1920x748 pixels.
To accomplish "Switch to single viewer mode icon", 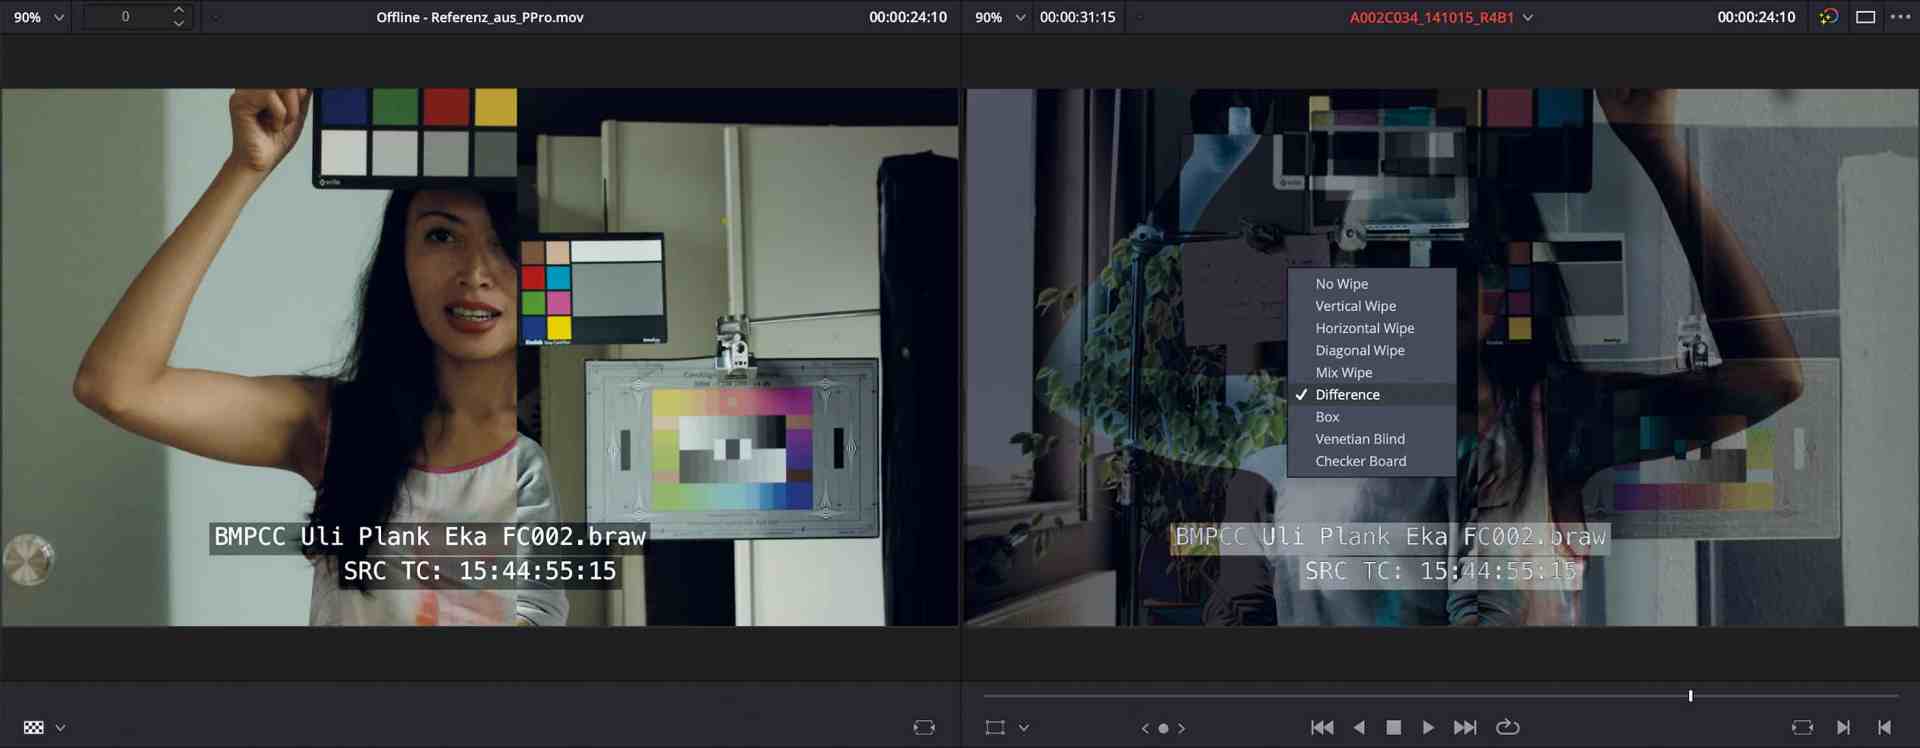I will coord(1865,17).
